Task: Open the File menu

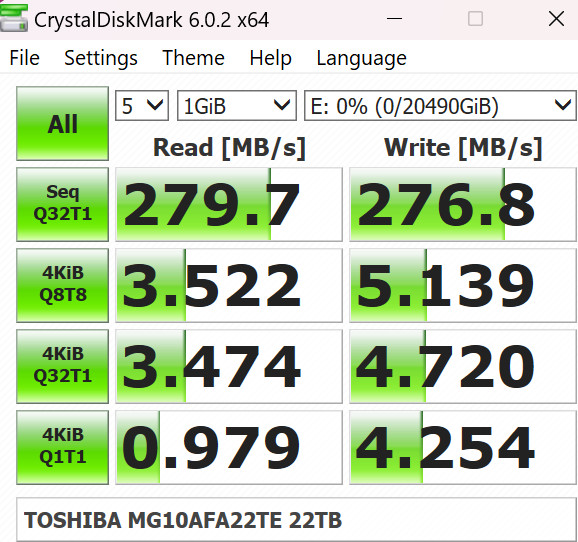Action: 24,58
